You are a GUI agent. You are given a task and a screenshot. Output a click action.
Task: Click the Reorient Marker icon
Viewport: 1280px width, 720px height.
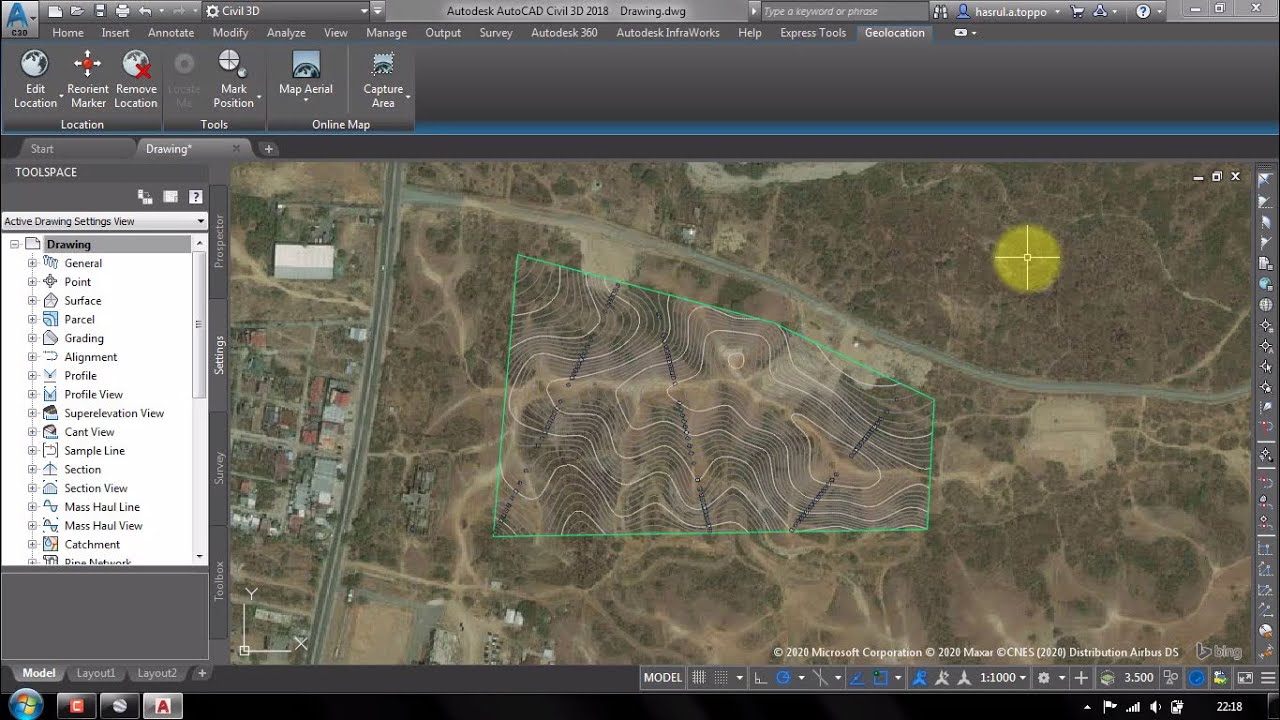pos(88,65)
